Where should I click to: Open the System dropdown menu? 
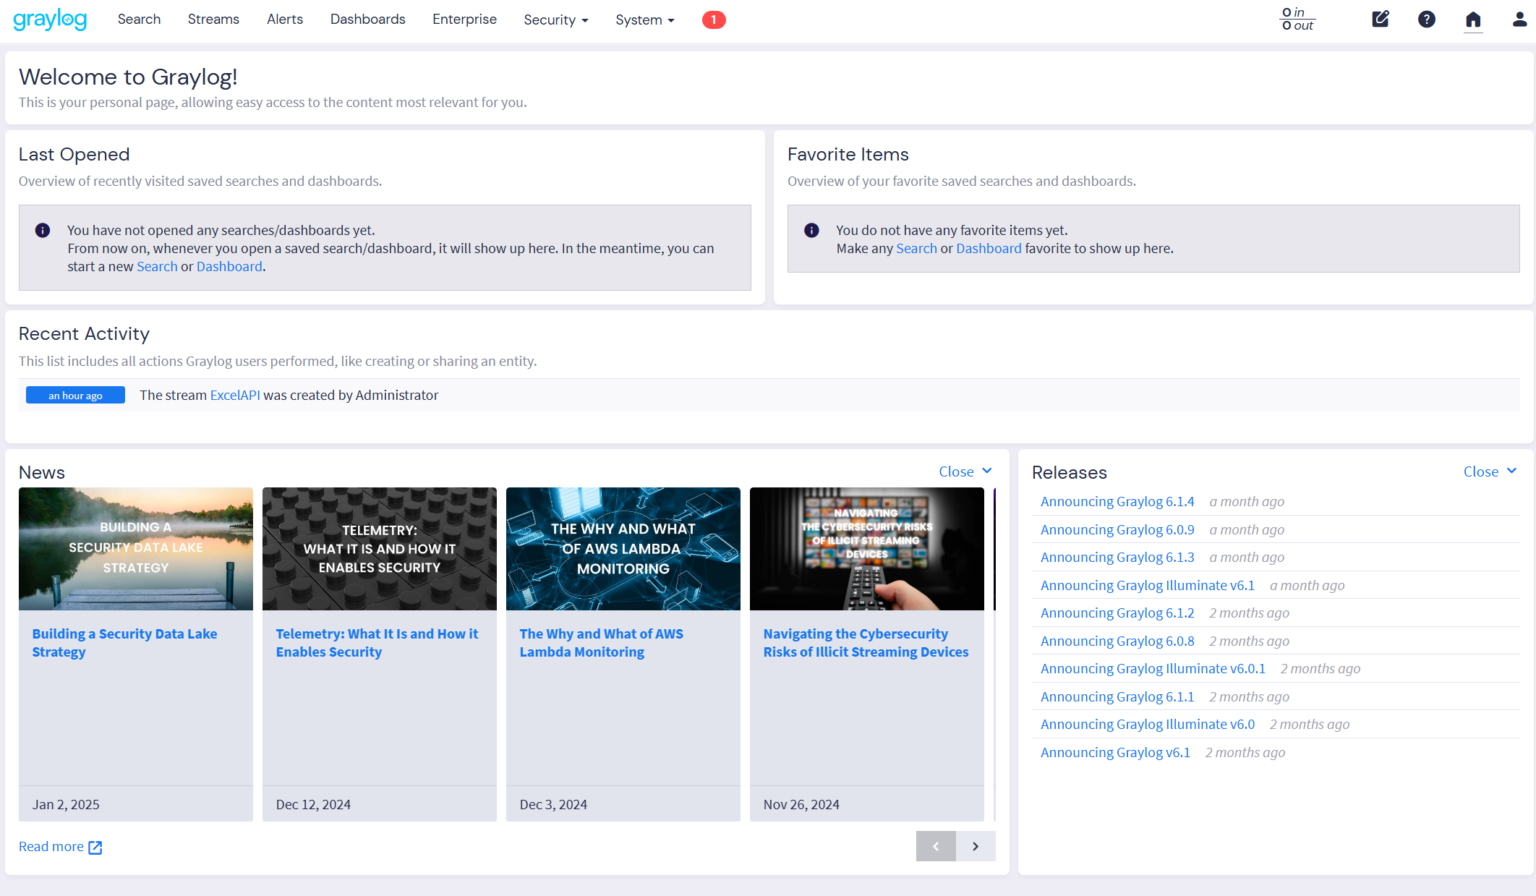pyautogui.click(x=643, y=19)
